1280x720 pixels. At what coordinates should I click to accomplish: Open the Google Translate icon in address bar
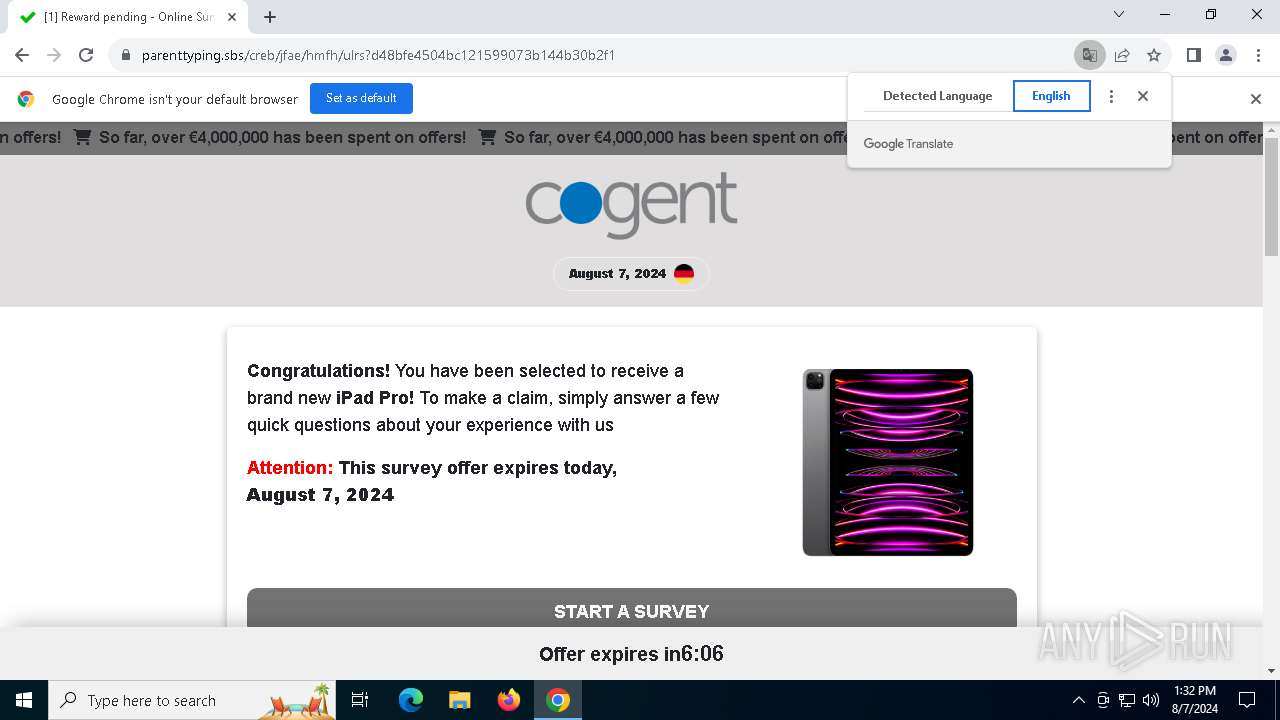[x=1090, y=55]
